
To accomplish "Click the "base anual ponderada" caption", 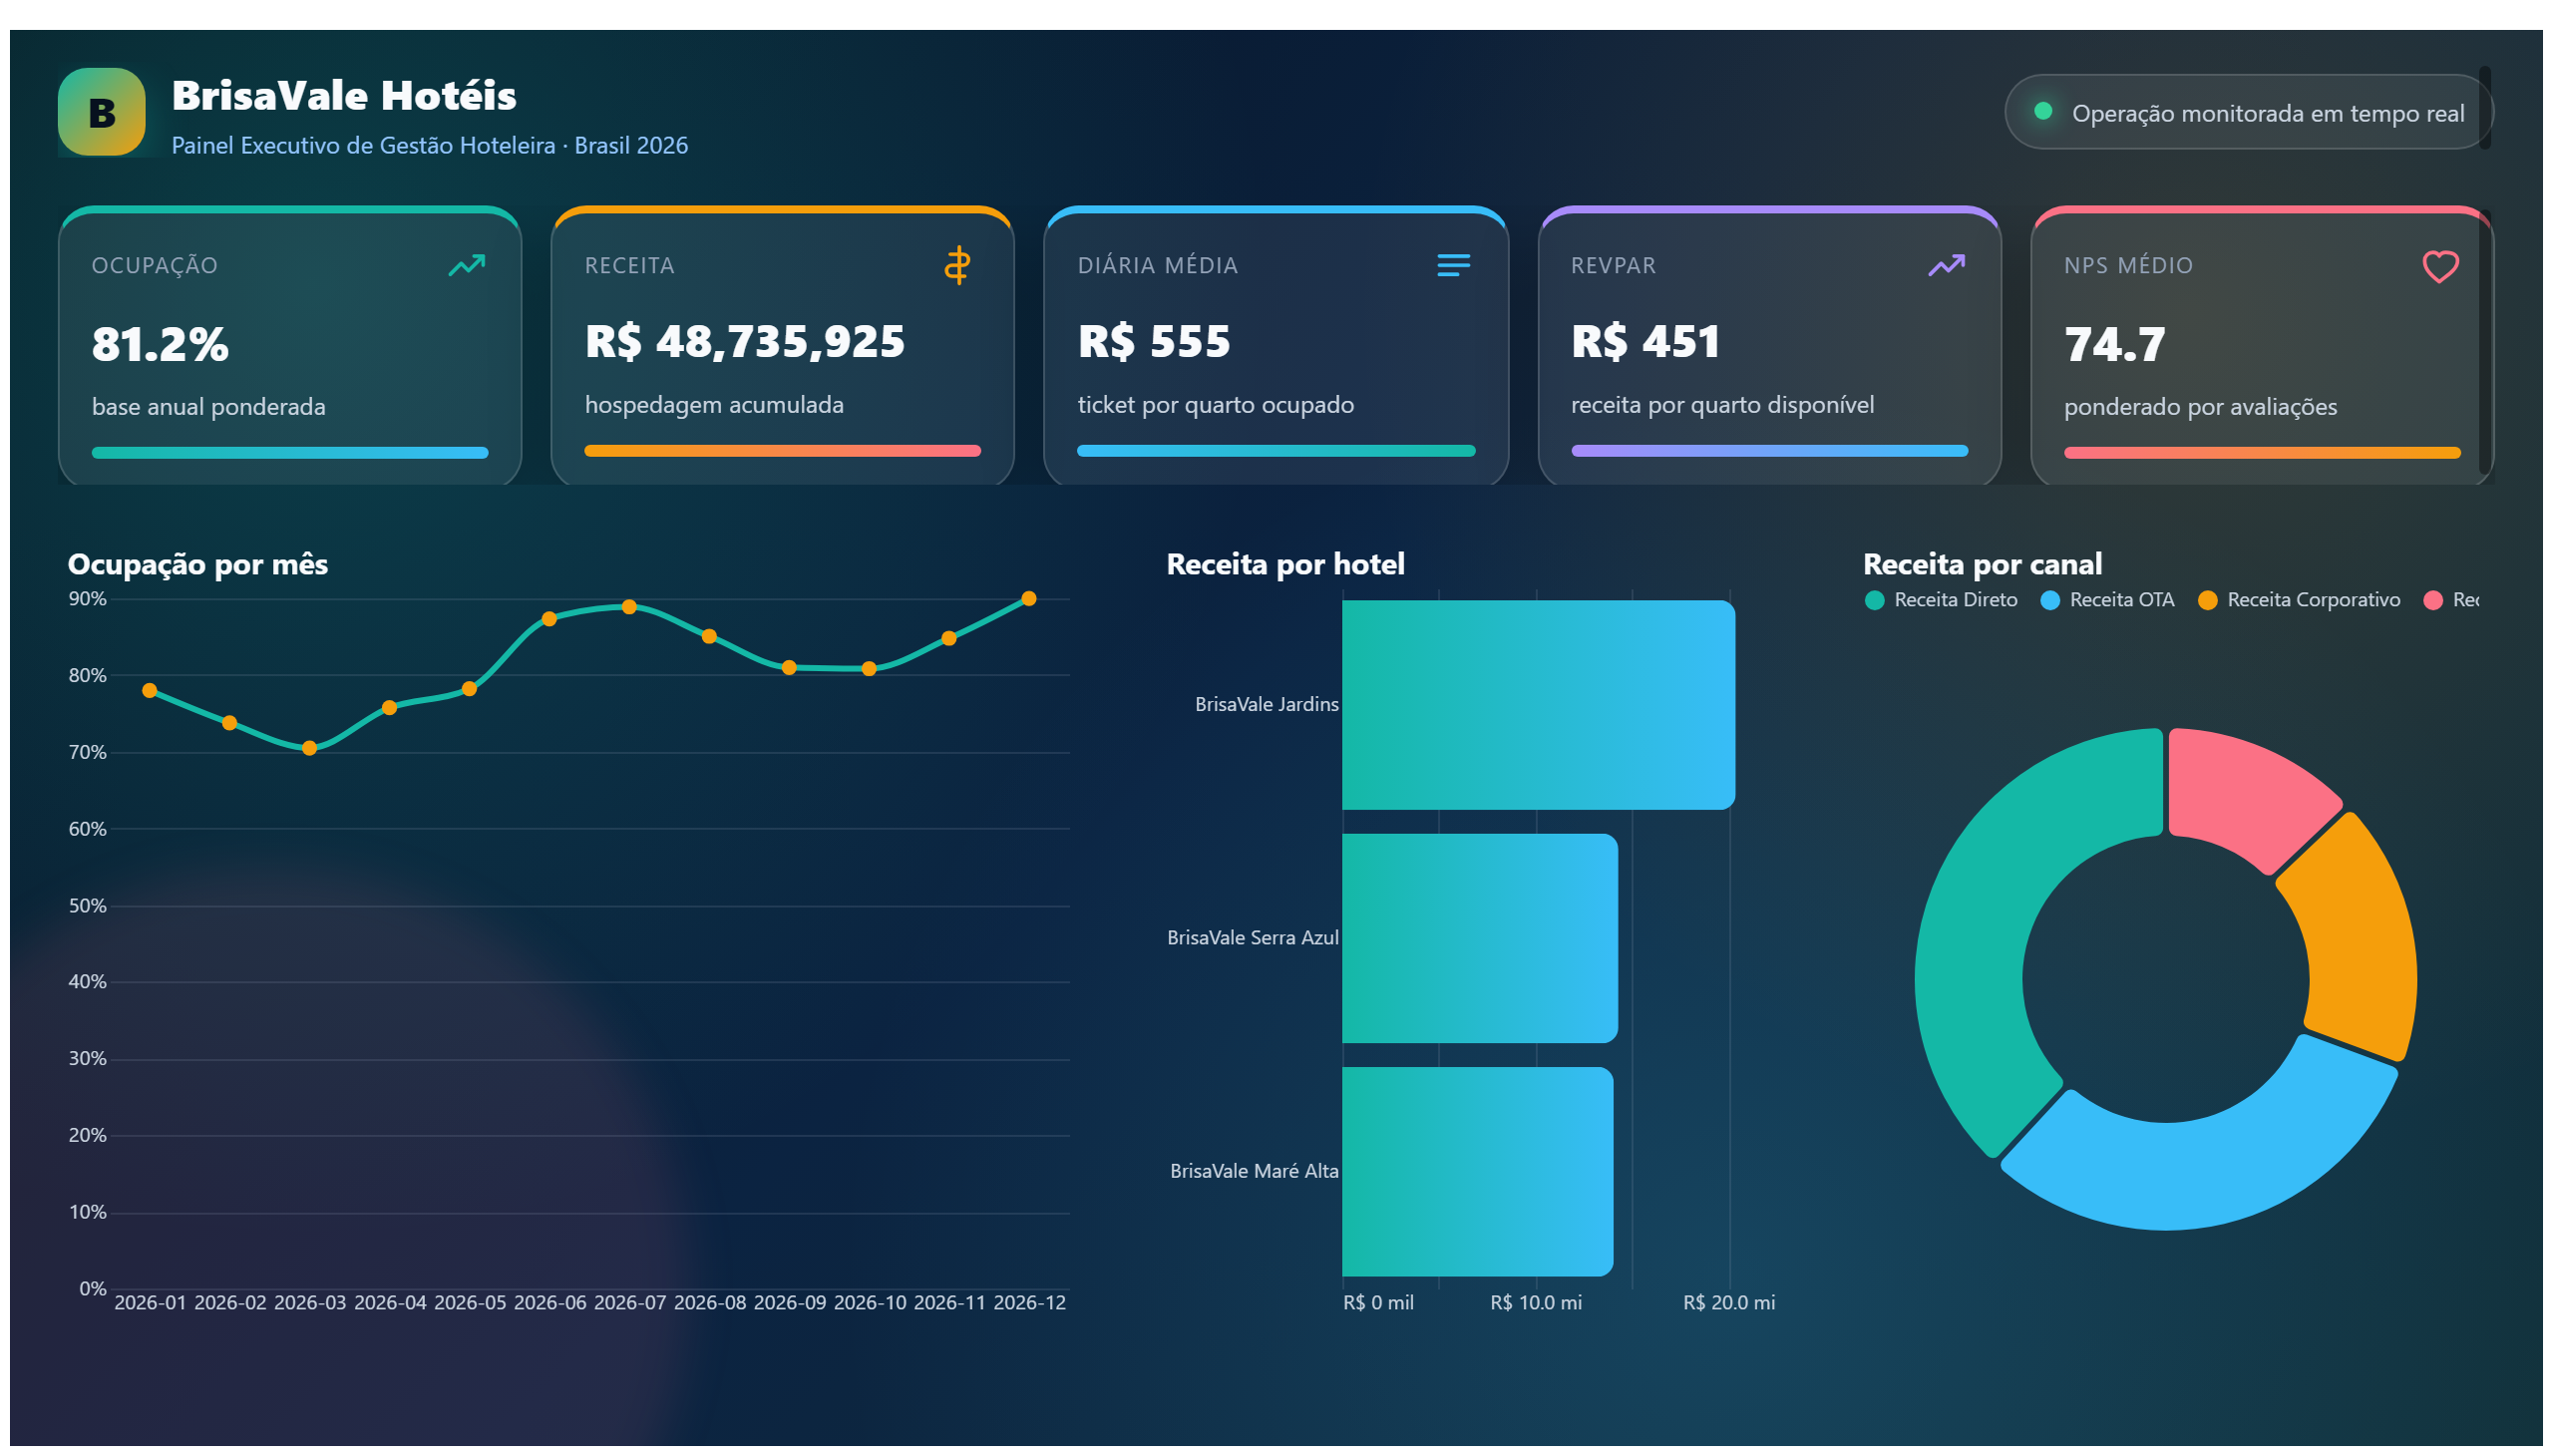I will coord(209,407).
